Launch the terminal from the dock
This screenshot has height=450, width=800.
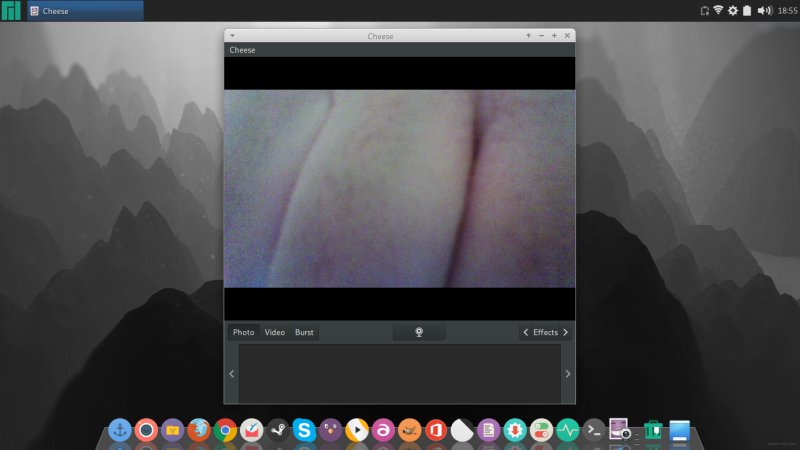[x=594, y=430]
